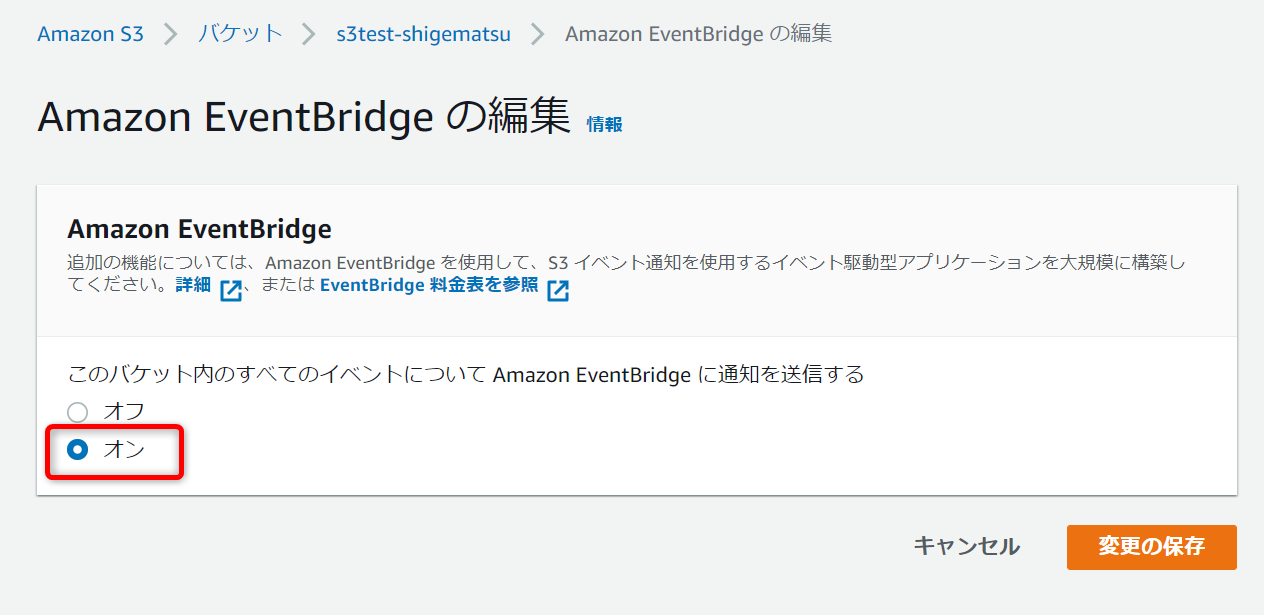Navigate to Amazon S3 breadcrumb link
Viewport: 1264px width, 615px height.
pyautogui.click(x=90, y=33)
